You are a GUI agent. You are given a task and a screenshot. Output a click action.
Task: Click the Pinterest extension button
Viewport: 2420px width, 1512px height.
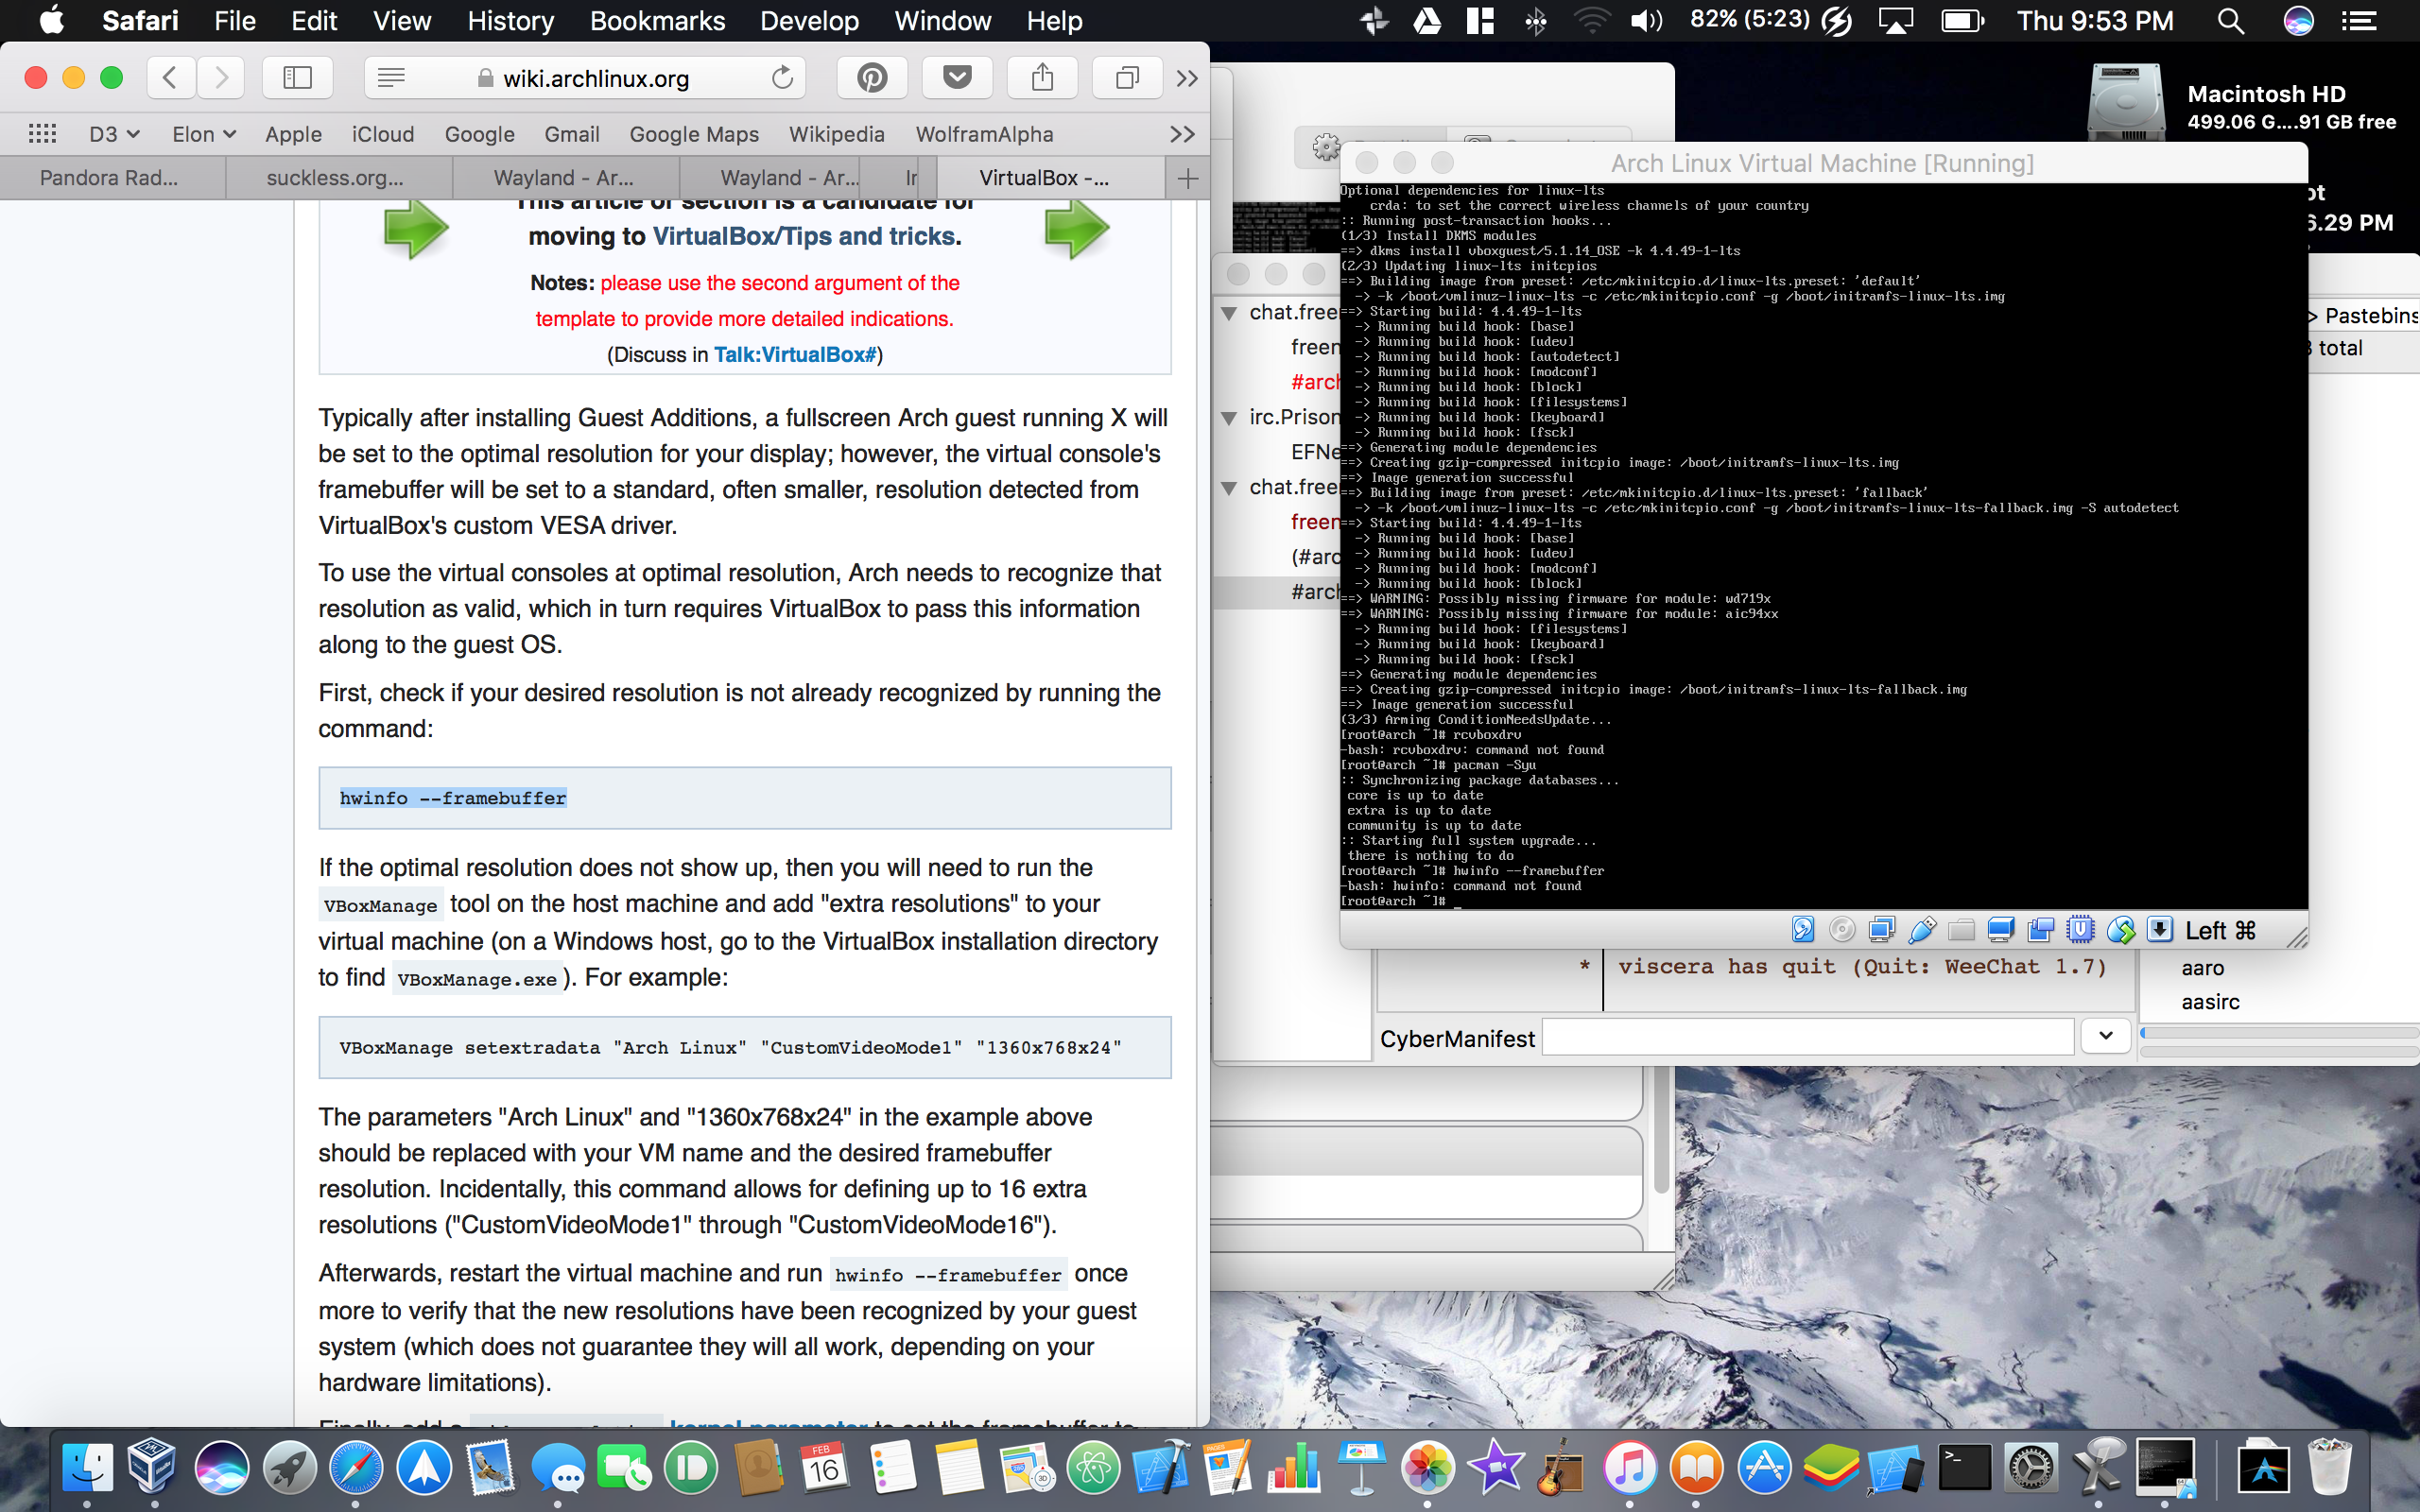pyautogui.click(x=872, y=77)
